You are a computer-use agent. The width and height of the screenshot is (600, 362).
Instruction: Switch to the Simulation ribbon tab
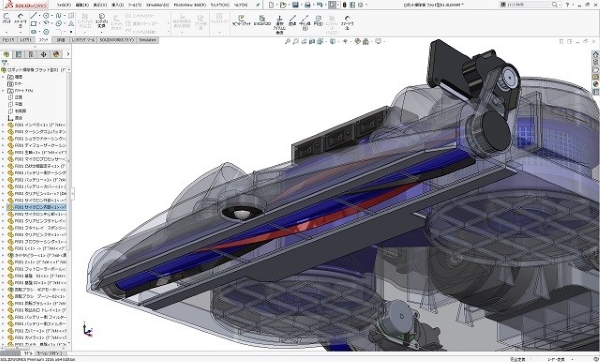tap(148, 40)
